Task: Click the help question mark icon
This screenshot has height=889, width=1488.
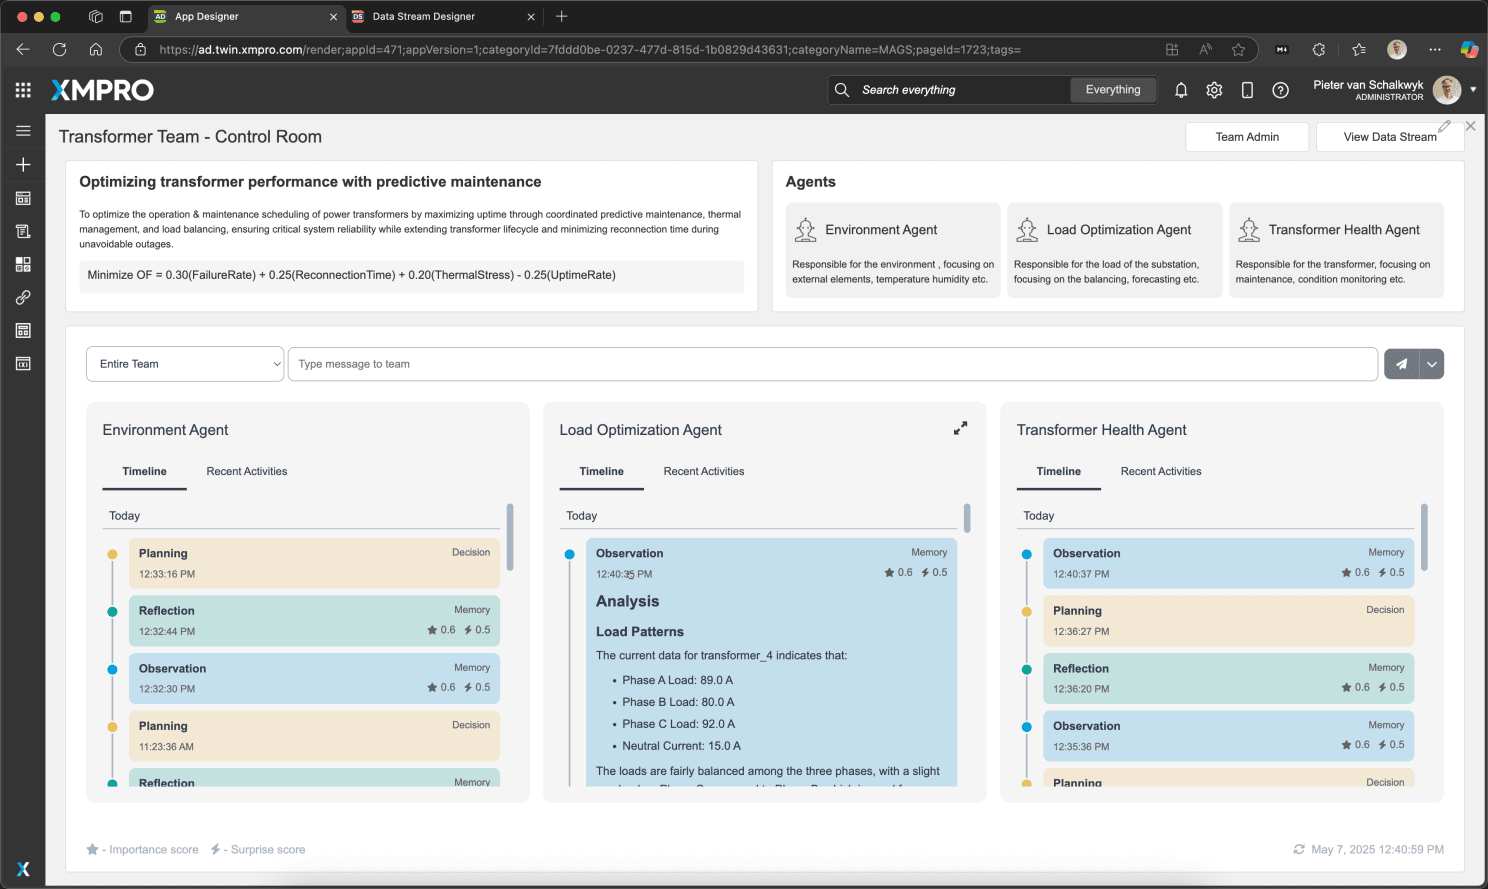Action: pyautogui.click(x=1280, y=90)
